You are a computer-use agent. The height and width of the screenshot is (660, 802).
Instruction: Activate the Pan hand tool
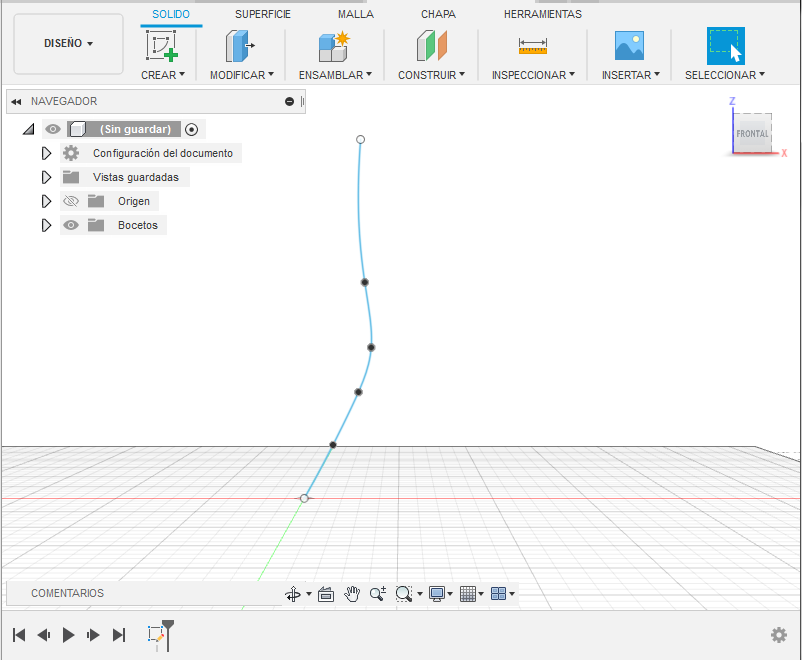click(352, 594)
